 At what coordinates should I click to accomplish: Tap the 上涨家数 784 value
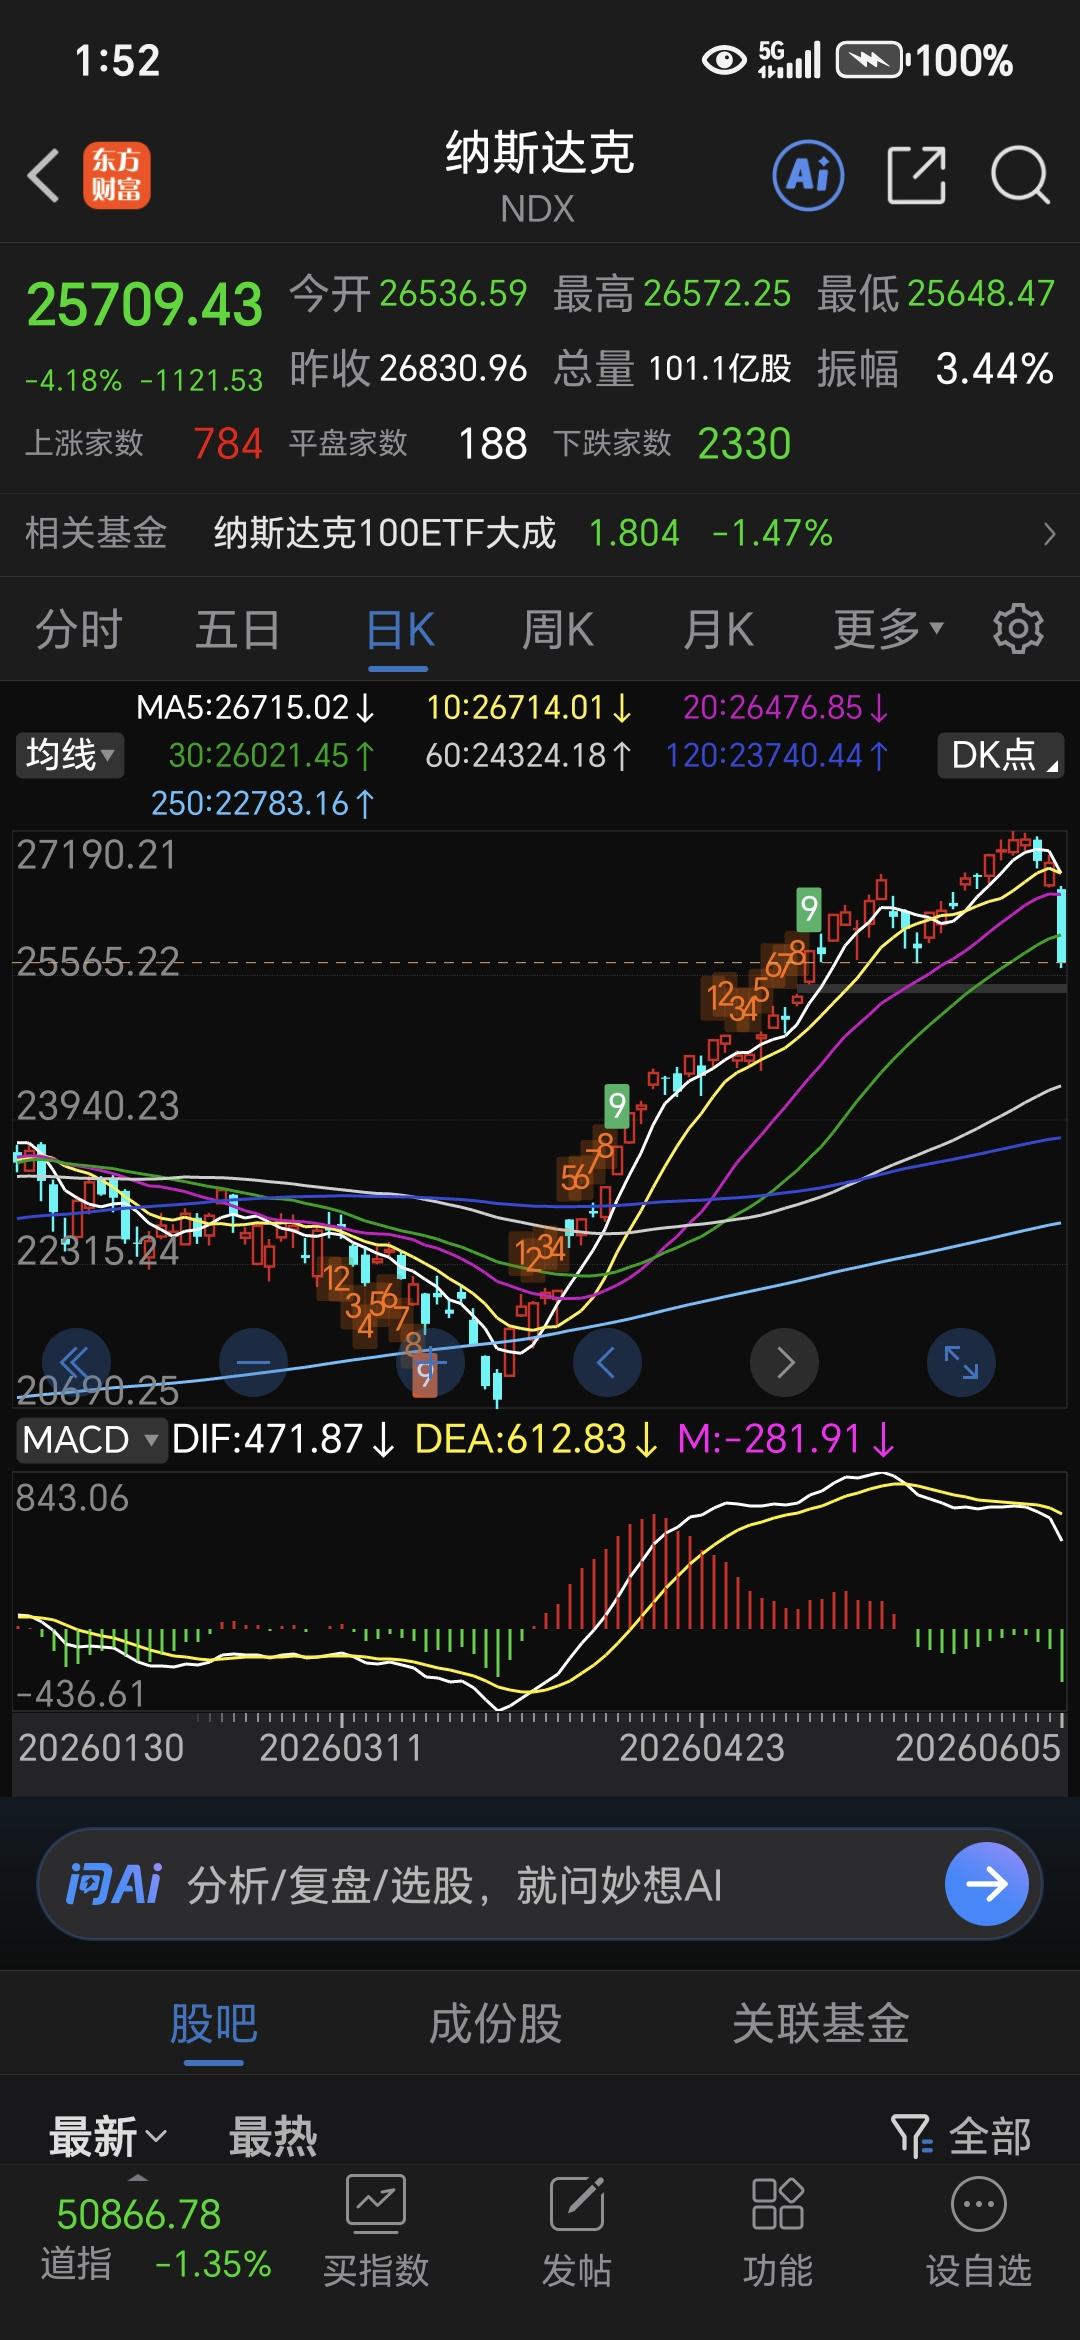pyautogui.click(x=228, y=443)
